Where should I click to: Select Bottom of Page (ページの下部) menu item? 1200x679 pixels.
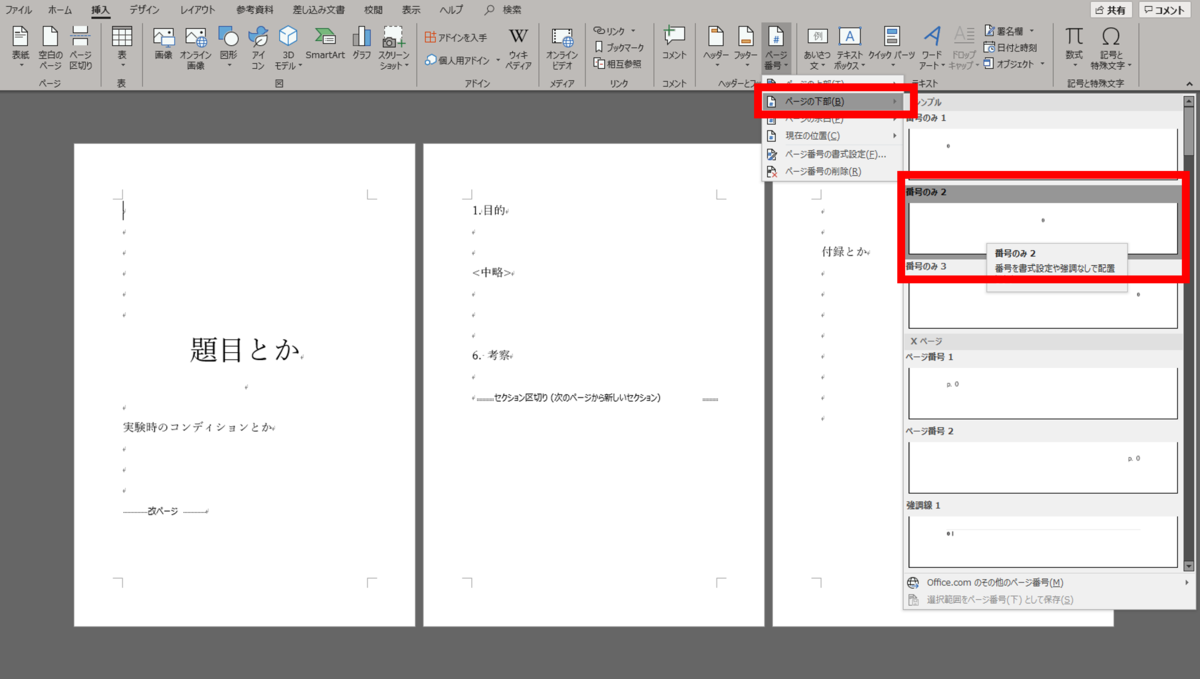(832, 101)
